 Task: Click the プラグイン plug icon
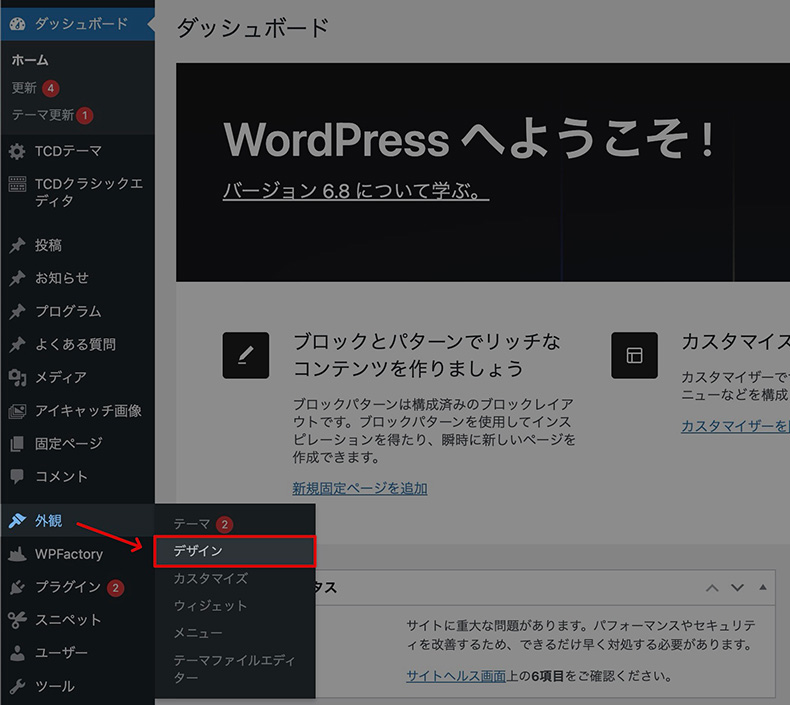[17, 587]
